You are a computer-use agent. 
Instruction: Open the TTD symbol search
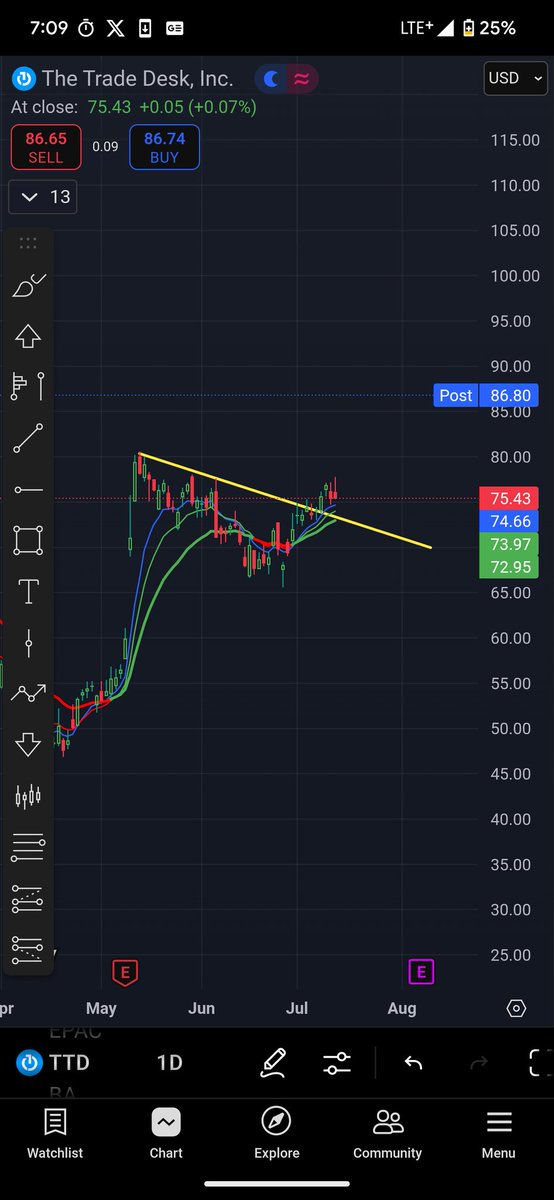click(52, 1062)
